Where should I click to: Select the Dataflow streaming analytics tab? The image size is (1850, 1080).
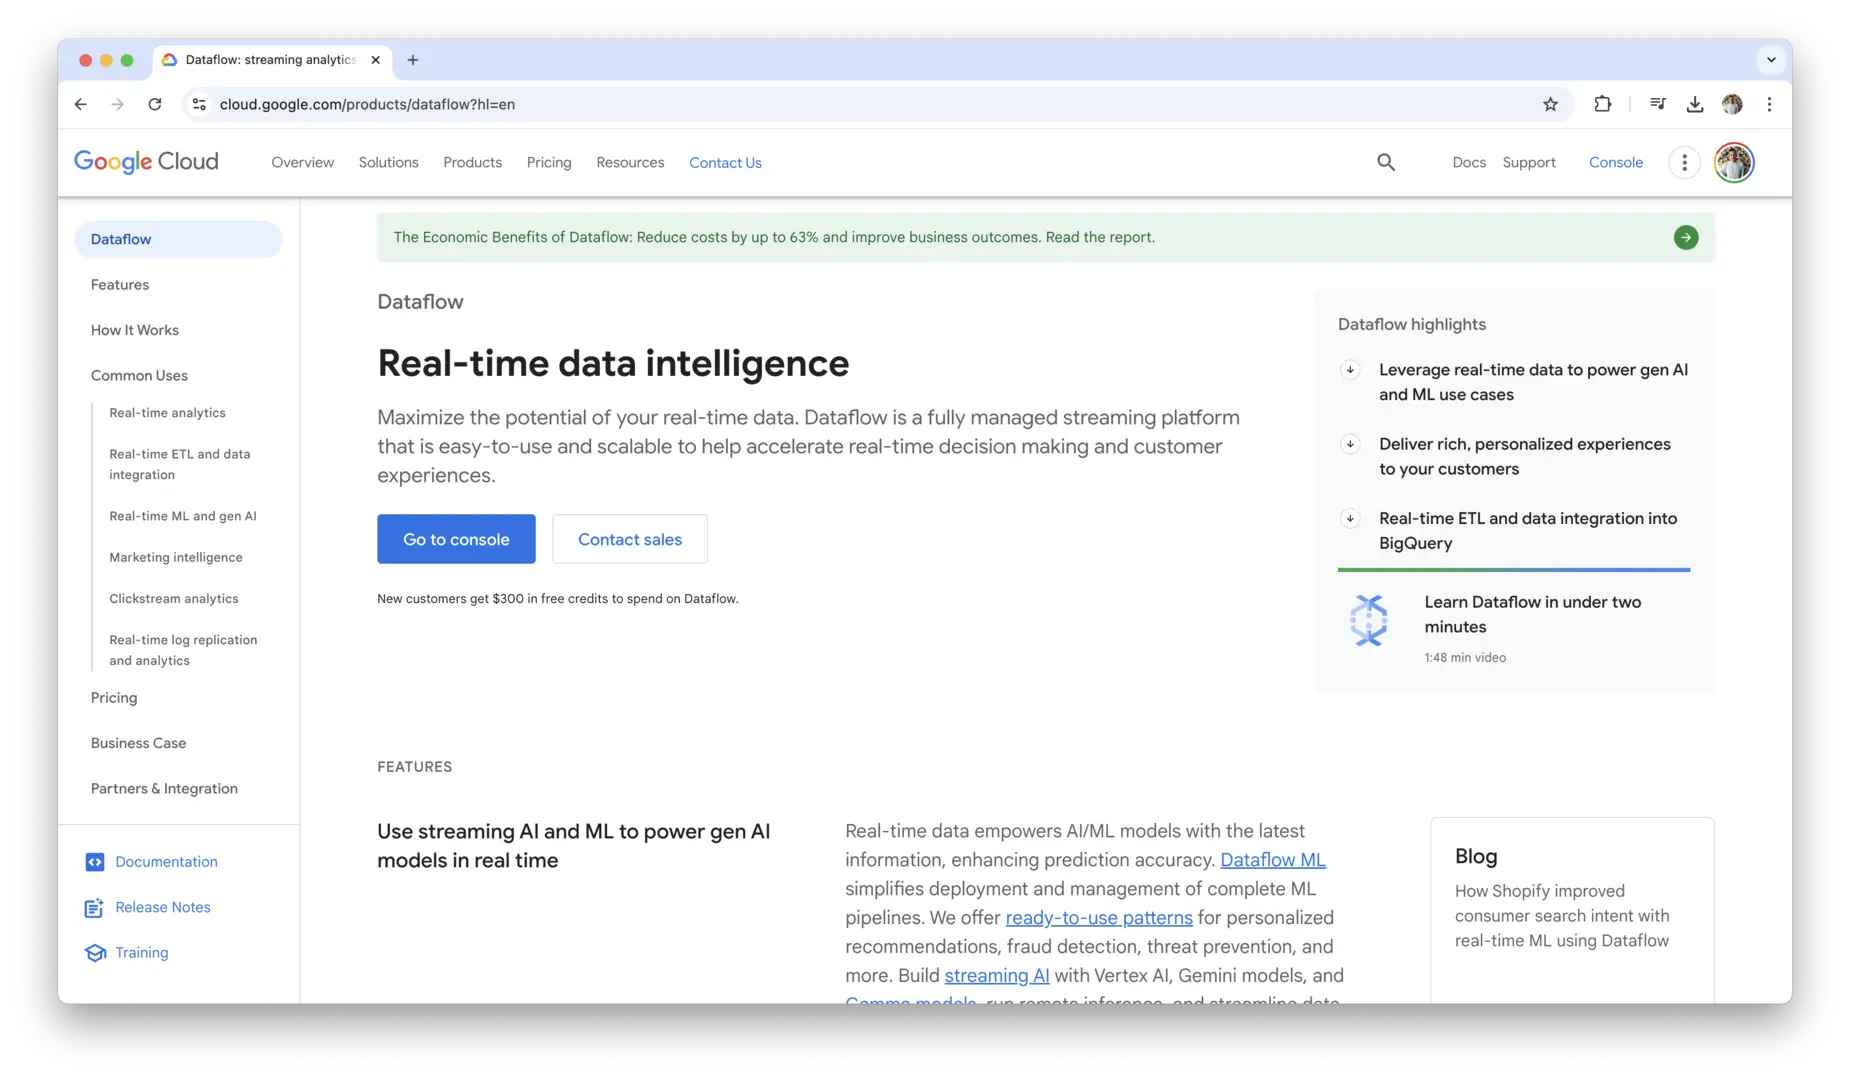click(x=260, y=60)
